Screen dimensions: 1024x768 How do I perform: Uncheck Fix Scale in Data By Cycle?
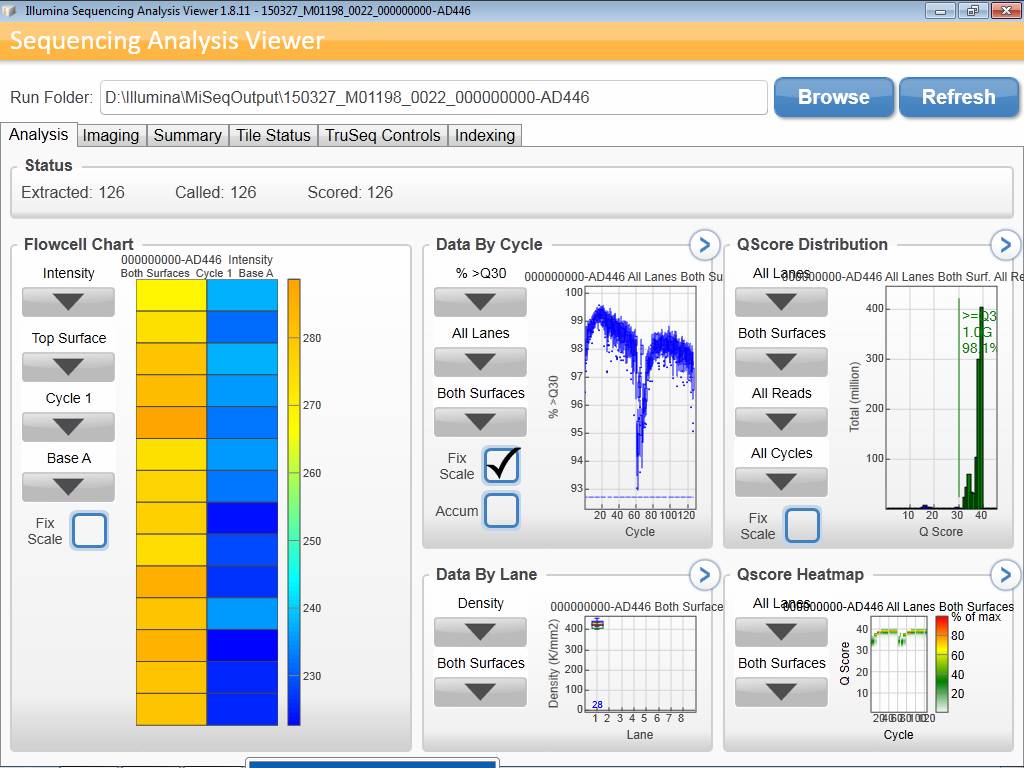click(501, 465)
